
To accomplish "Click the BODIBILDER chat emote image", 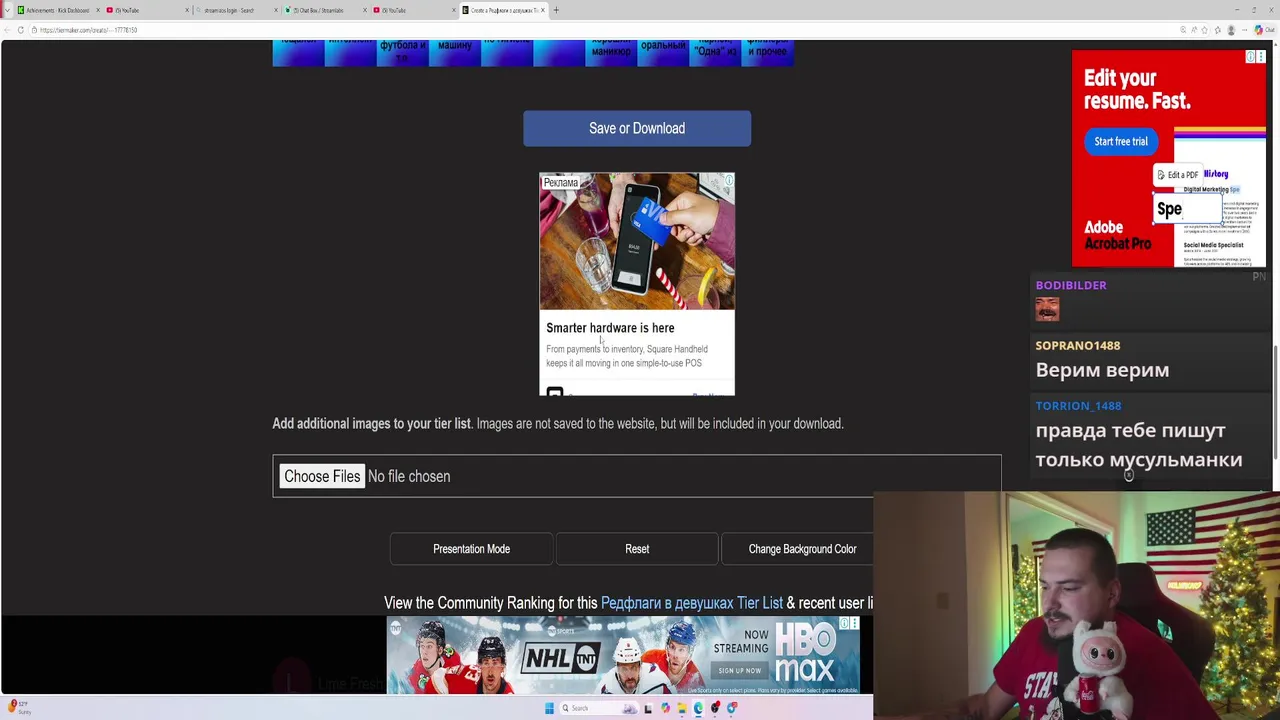I will click(x=1047, y=309).
